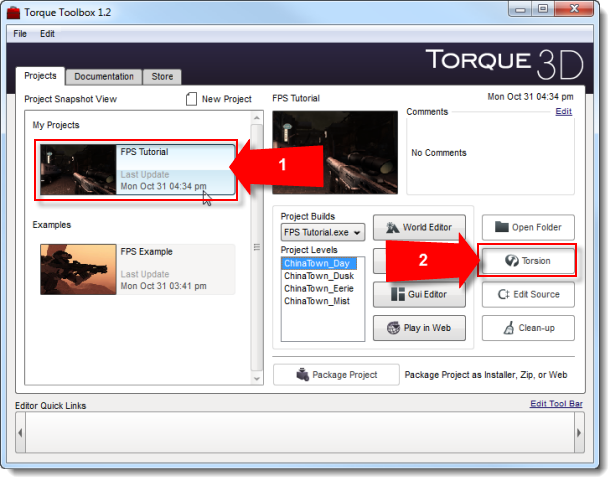Switch to the Documentation tab

tap(104, 76)
